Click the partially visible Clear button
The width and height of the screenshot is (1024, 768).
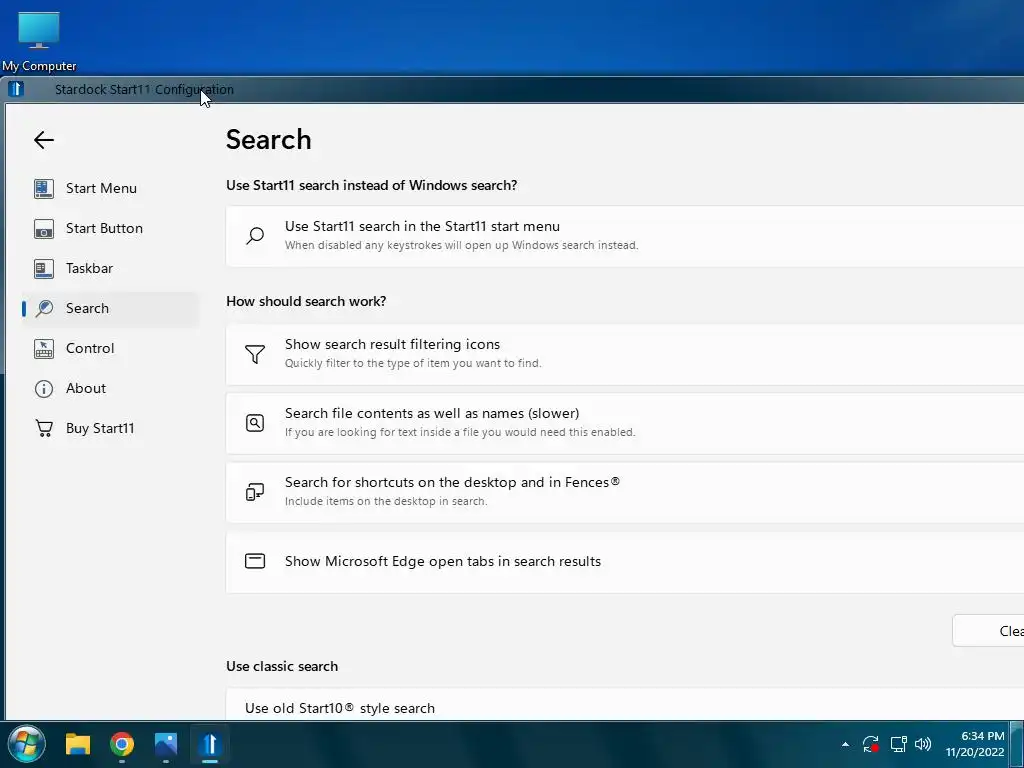click(989, 631)
